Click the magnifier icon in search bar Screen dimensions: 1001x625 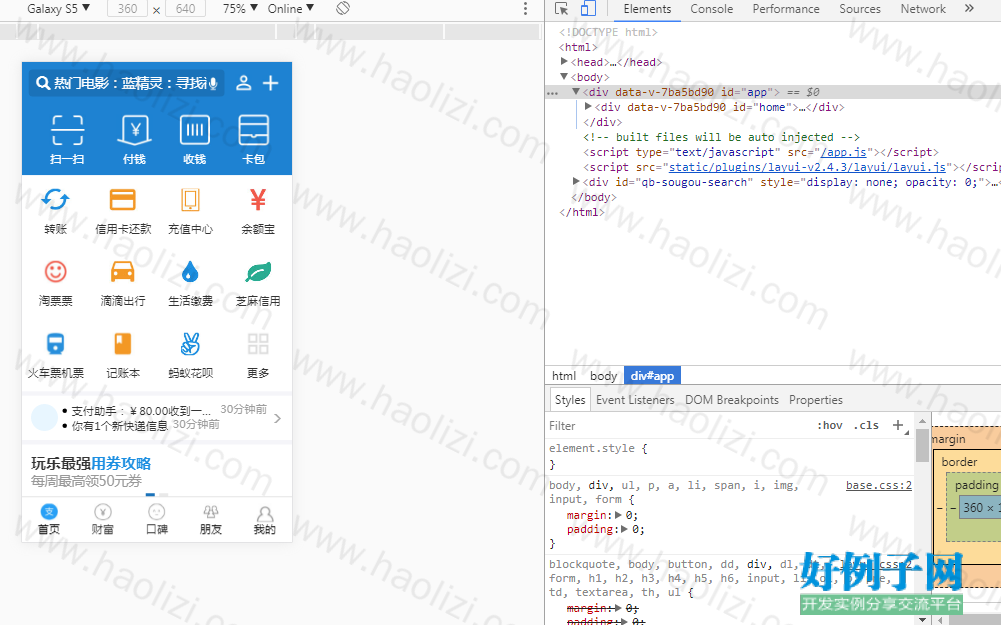pos(43,83)
